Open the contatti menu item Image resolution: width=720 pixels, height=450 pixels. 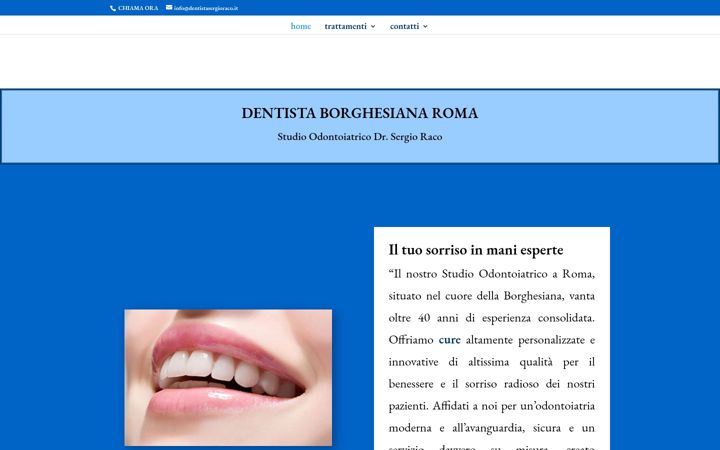click(405, 26)
